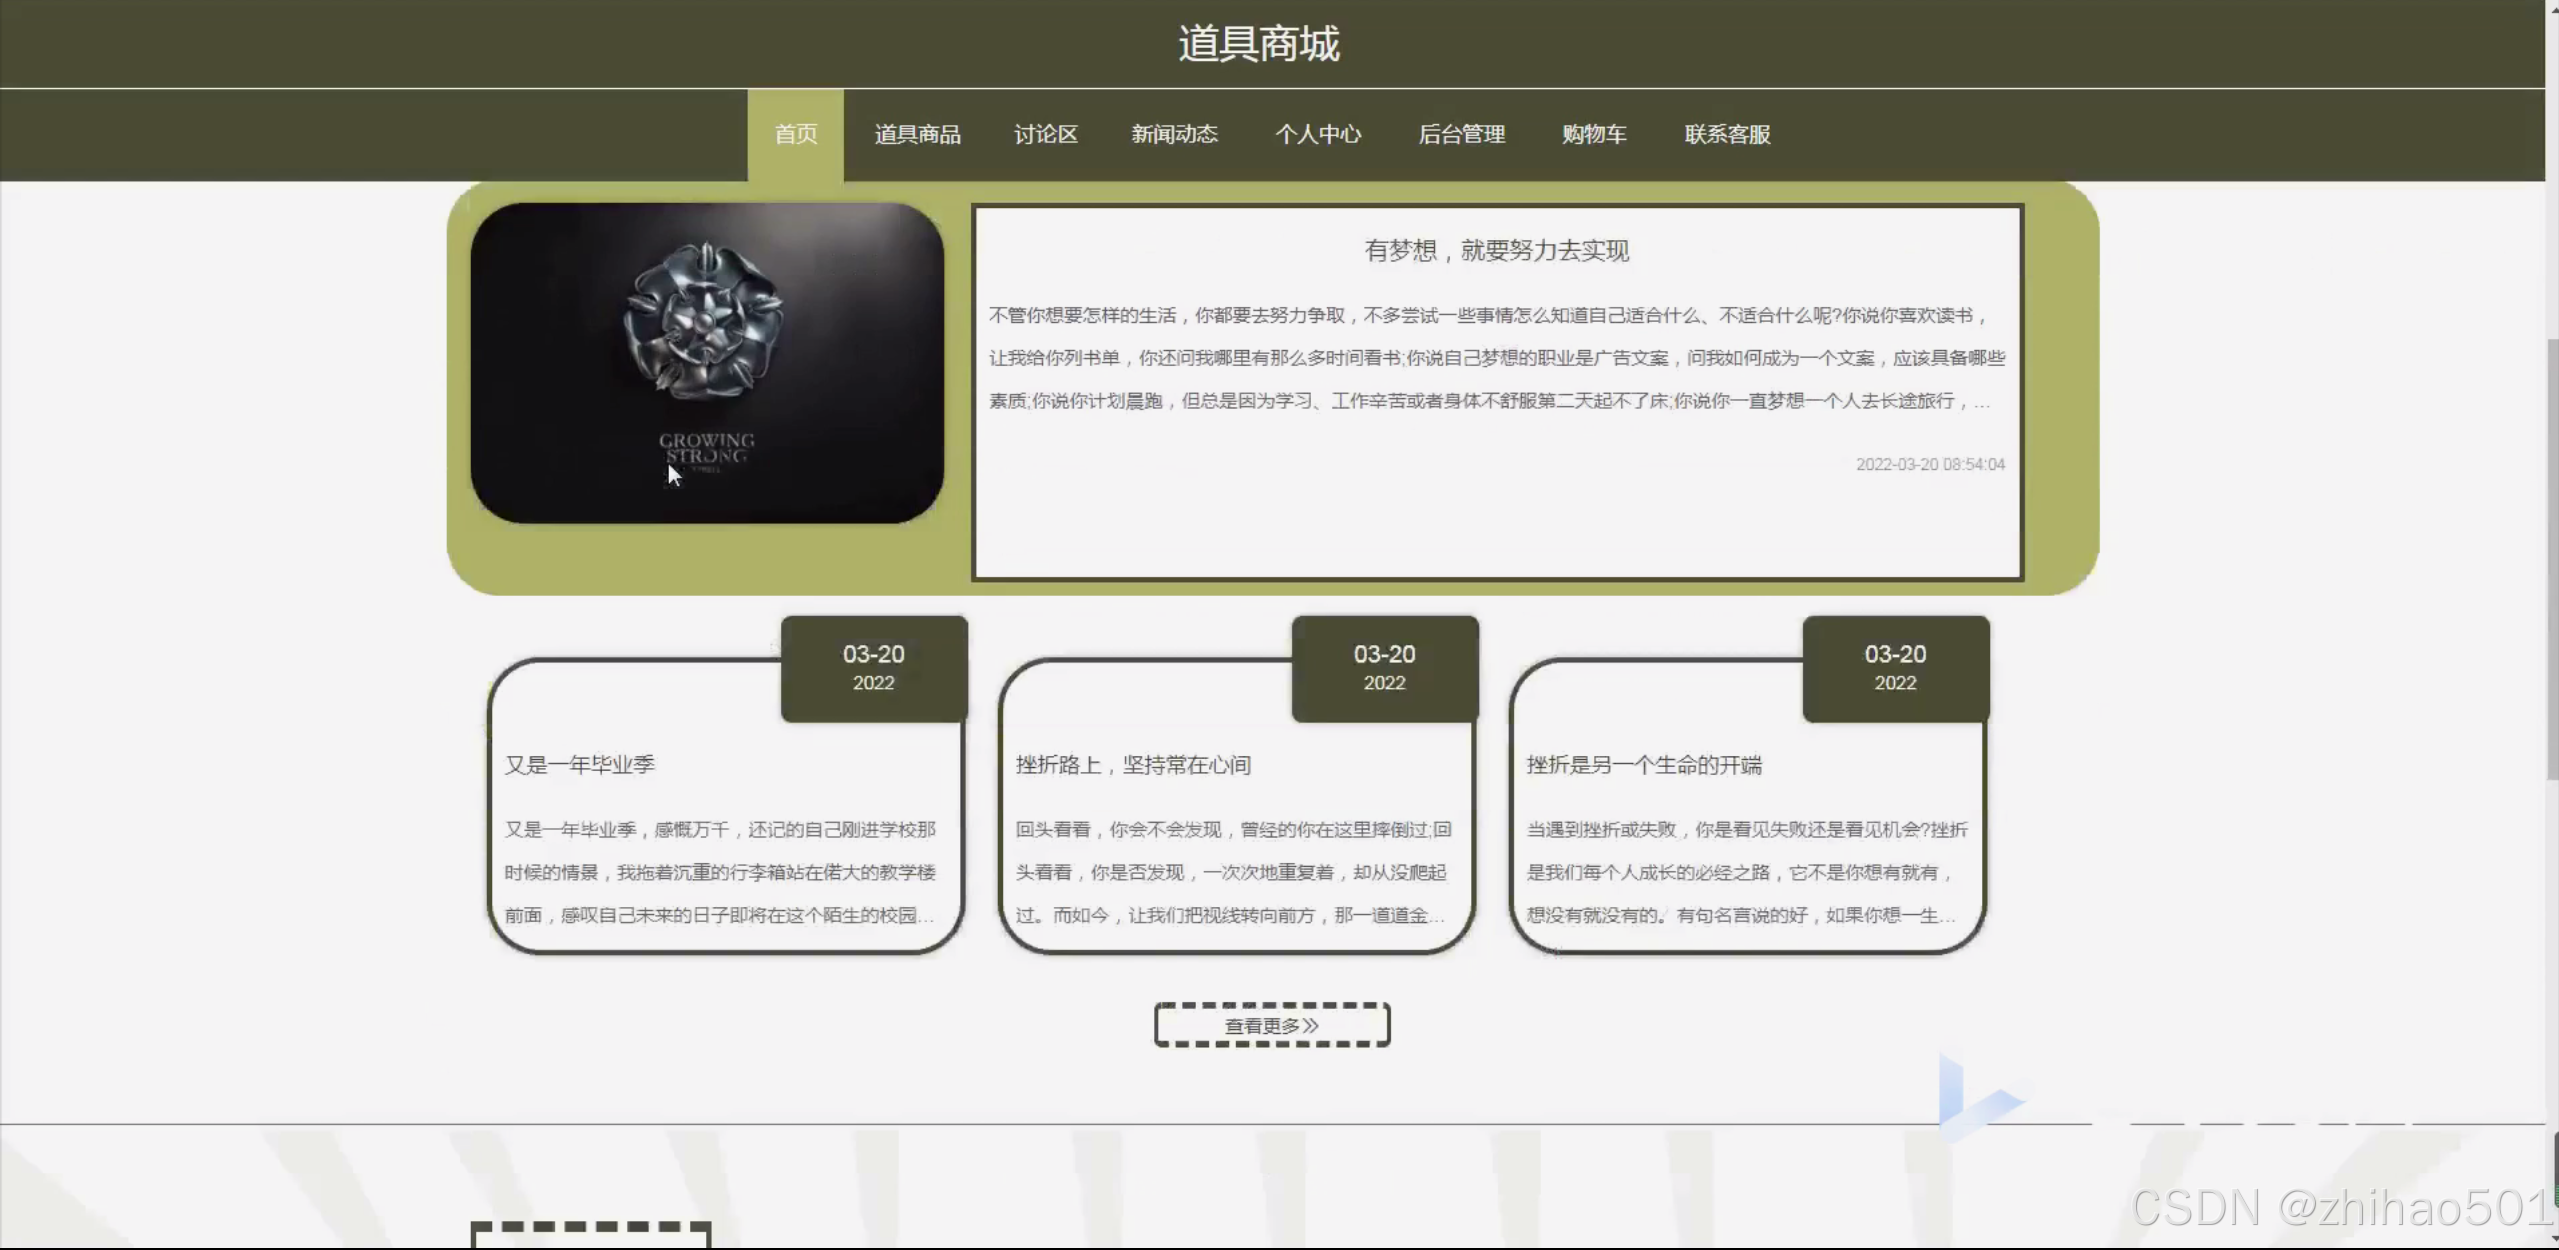2559x1250 pixels.
Task: Open news card 挫折是另一个生命的开端
Action: pos(1644,765)
